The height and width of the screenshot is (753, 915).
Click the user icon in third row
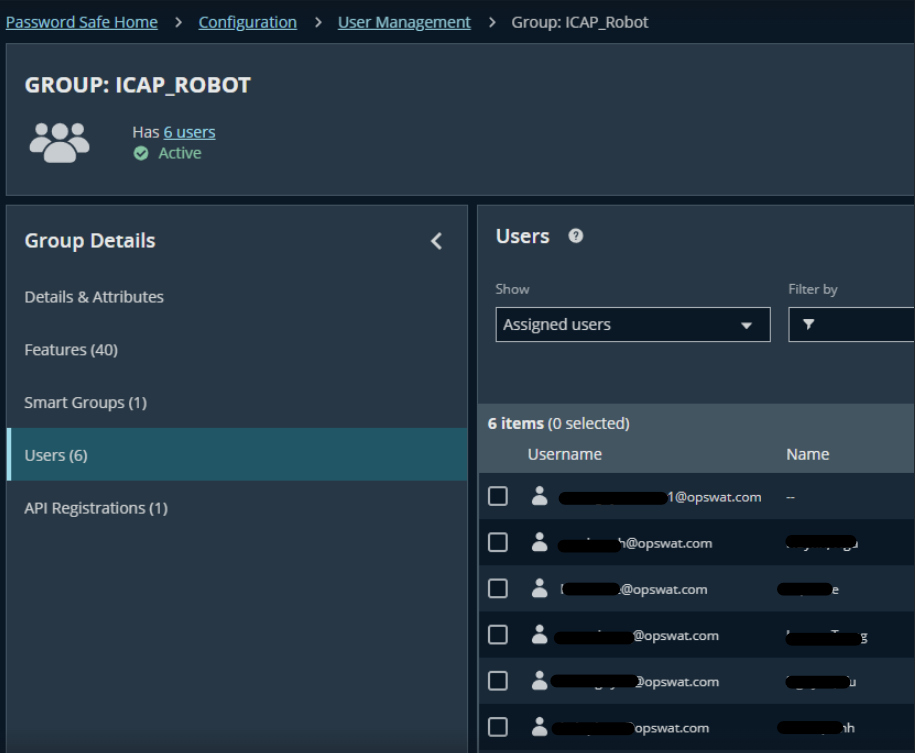(x=540, y=589)
